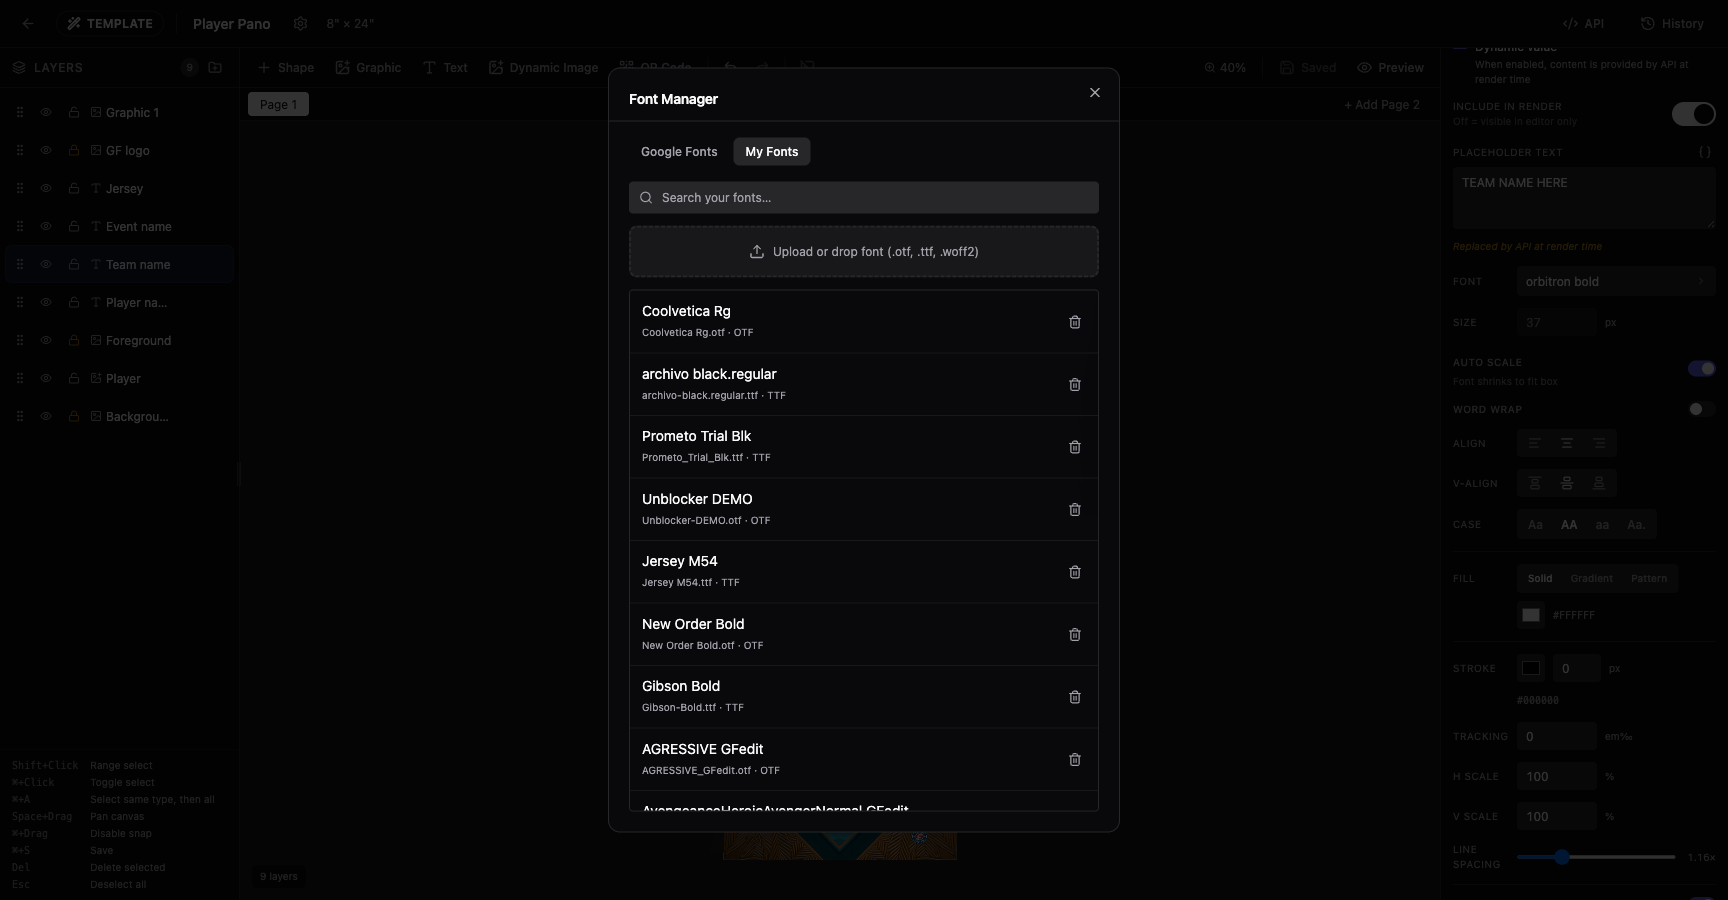Add a Shape element
This screenshot has width=1728, height=900.
click(286, 68)
